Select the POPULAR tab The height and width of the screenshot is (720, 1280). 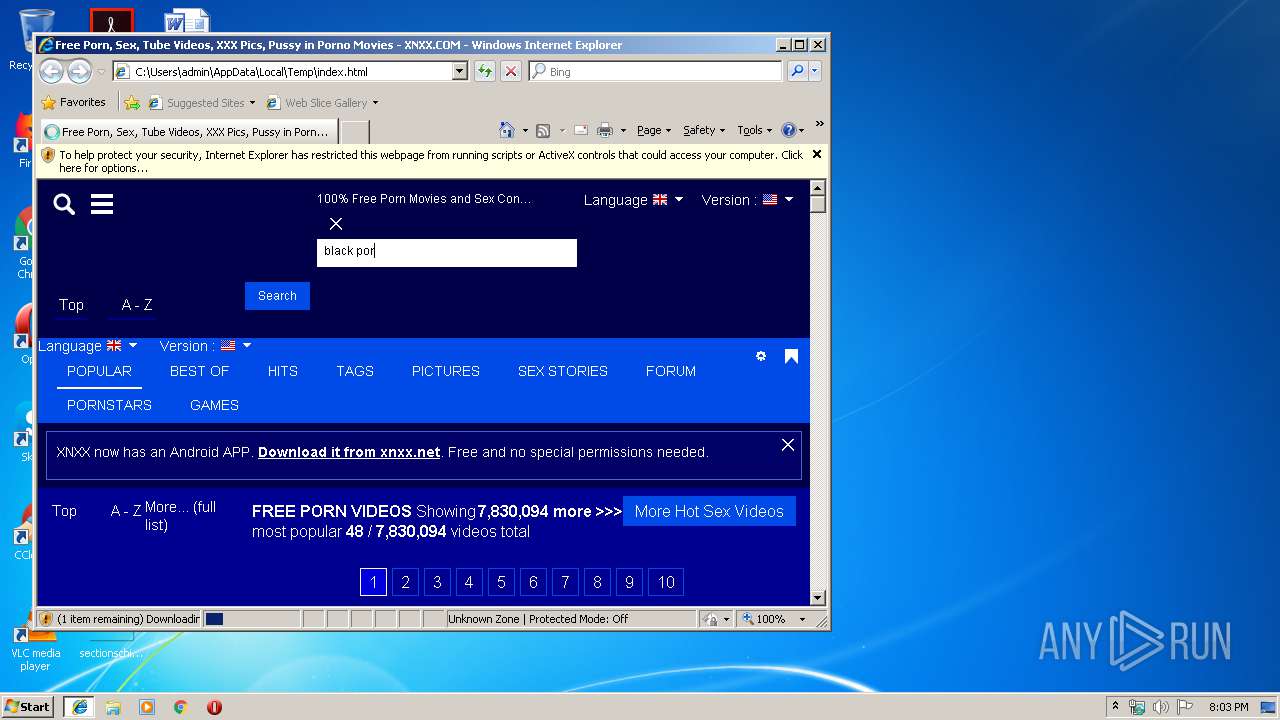[99, 371]
